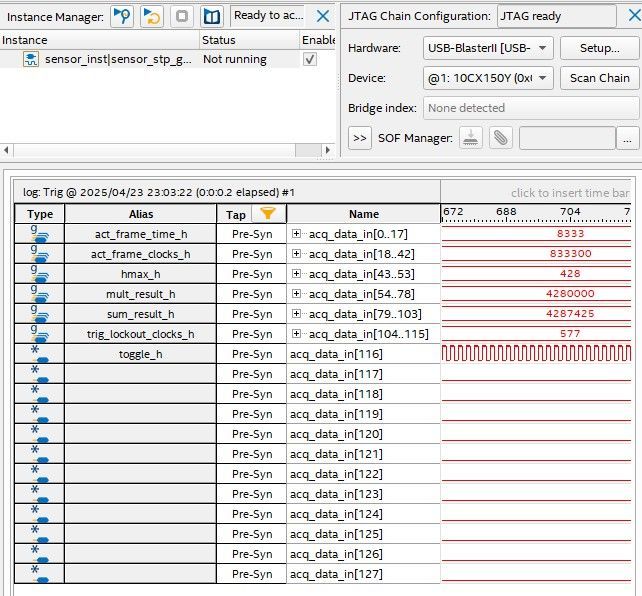Click SOF Manager program device icon
This screenshot has width=642, height=596.
tap(471, 138)
